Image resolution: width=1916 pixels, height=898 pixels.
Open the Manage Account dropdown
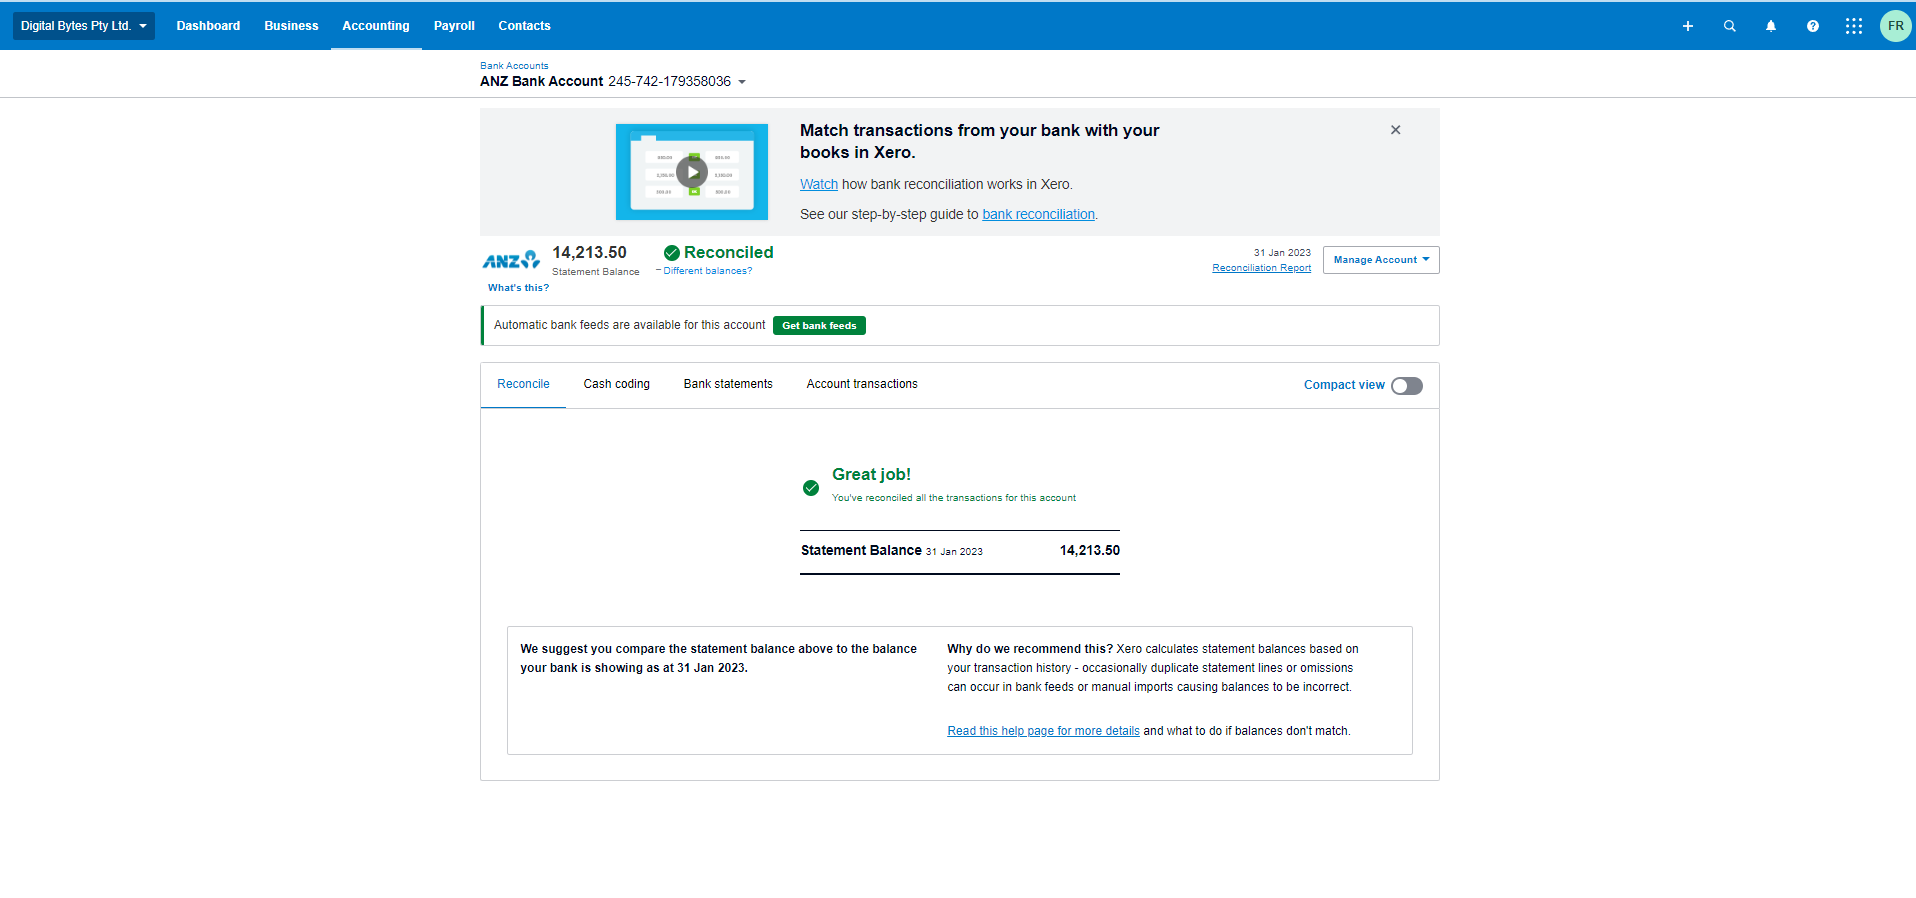(1380, 260)
